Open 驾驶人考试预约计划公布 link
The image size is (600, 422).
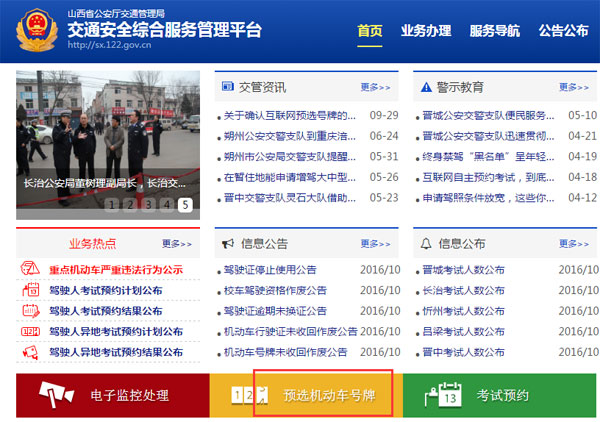(106, 290)
